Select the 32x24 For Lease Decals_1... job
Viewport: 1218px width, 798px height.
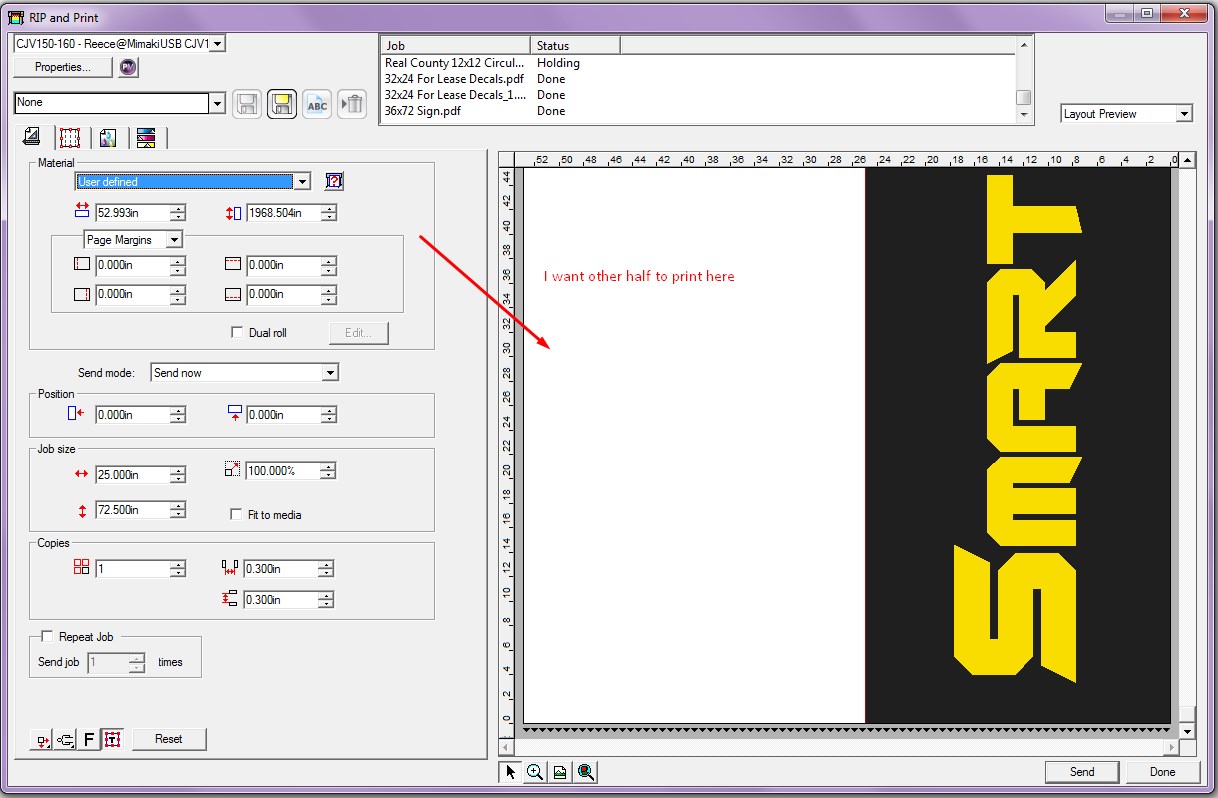(454, 95)
